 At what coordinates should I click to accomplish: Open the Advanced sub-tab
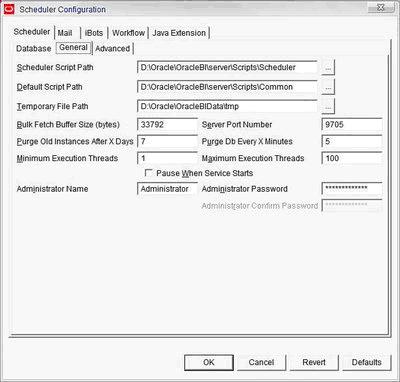[113, 48]
